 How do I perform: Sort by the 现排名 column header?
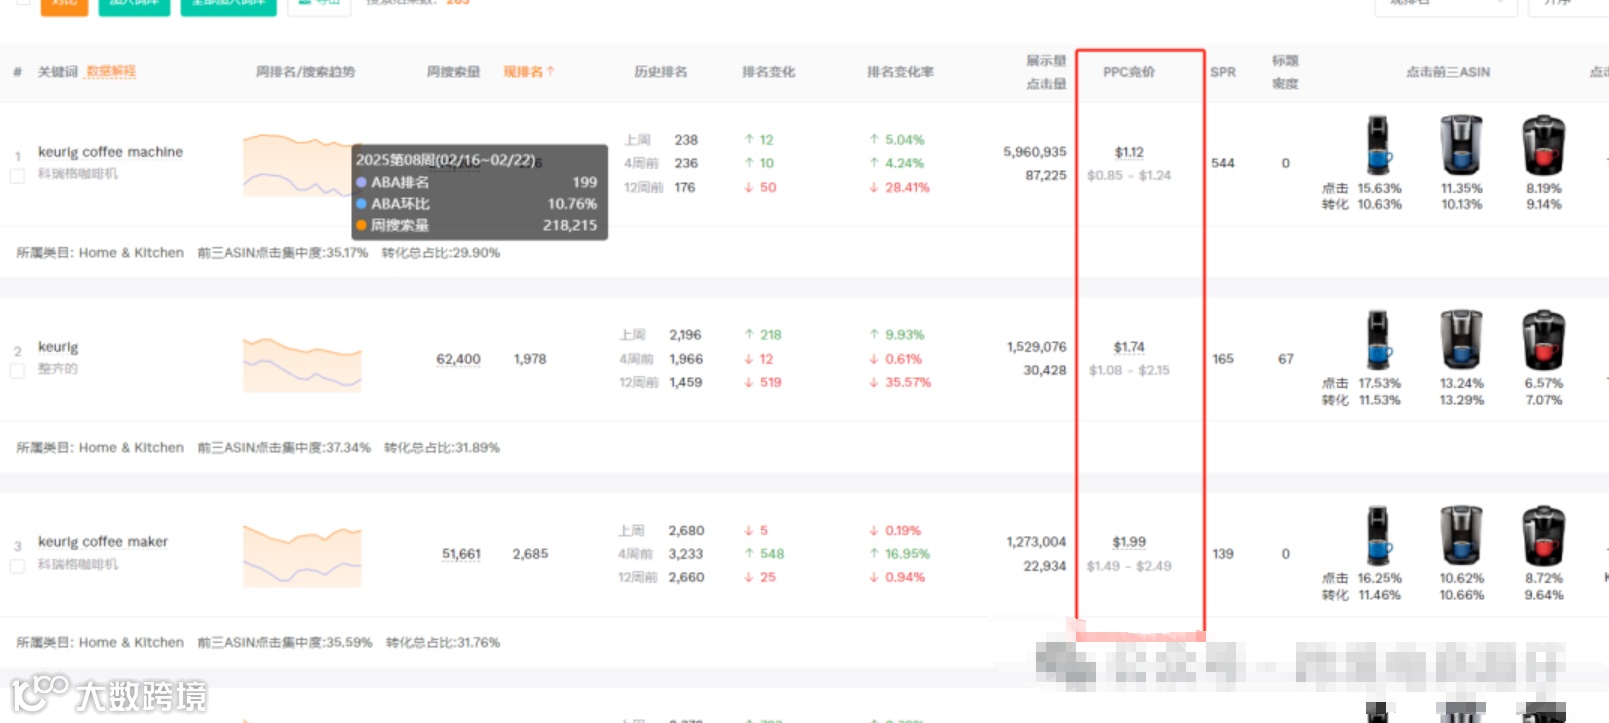point(528,72)
